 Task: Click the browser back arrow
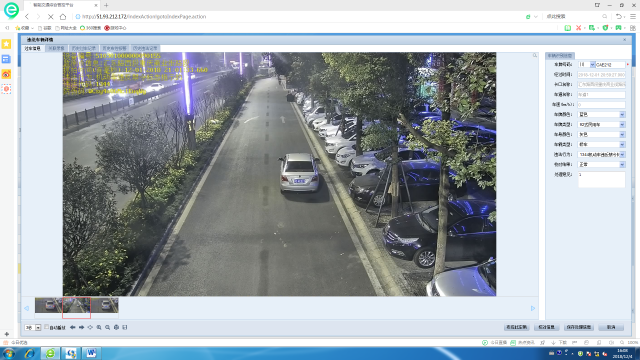click(27, 17)
